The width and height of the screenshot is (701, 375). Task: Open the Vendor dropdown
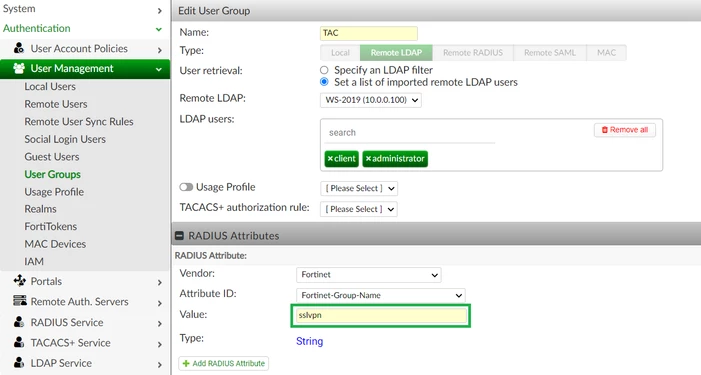pyautogui.click(x=368, y=274)
